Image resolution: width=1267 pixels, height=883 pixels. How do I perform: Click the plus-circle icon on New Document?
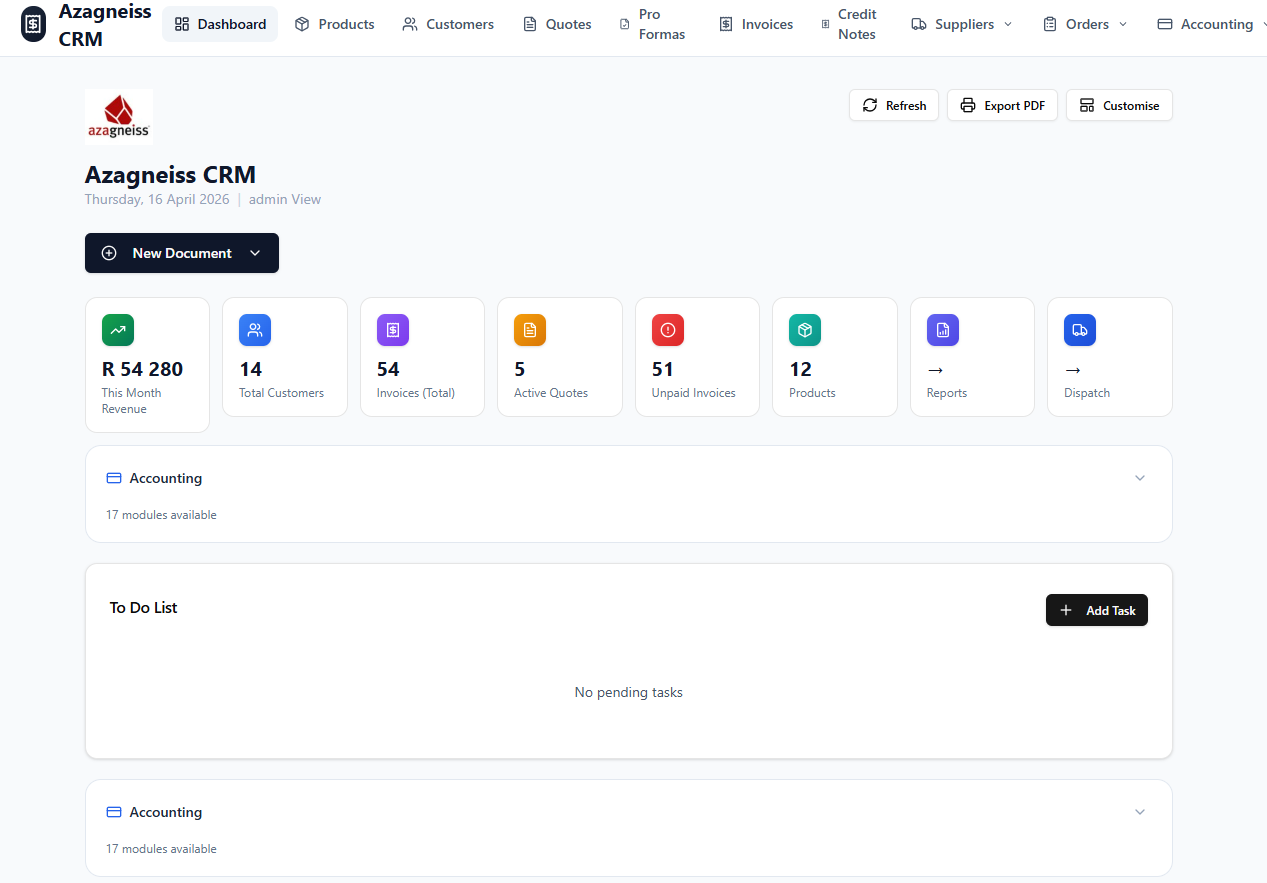109,253
